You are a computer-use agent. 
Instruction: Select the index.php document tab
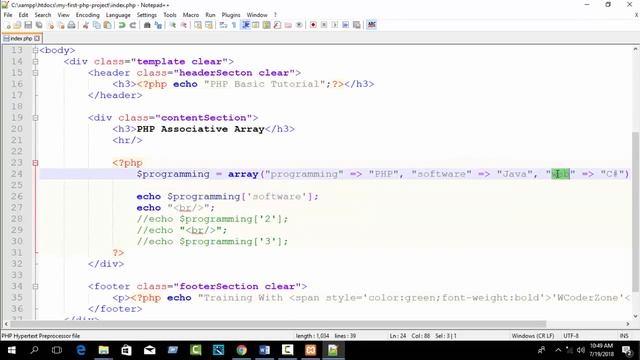pos(21,38)
